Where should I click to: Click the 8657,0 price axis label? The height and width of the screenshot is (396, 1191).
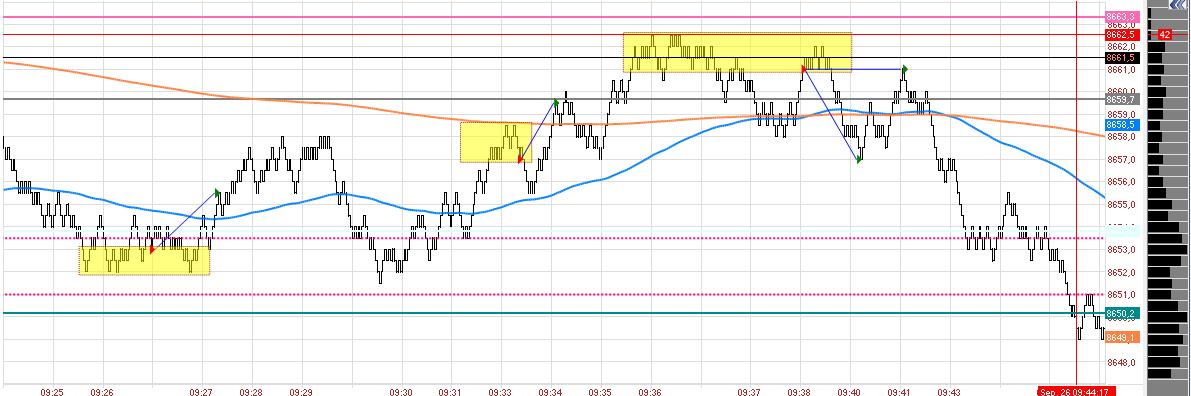(x=1122, y=160)
